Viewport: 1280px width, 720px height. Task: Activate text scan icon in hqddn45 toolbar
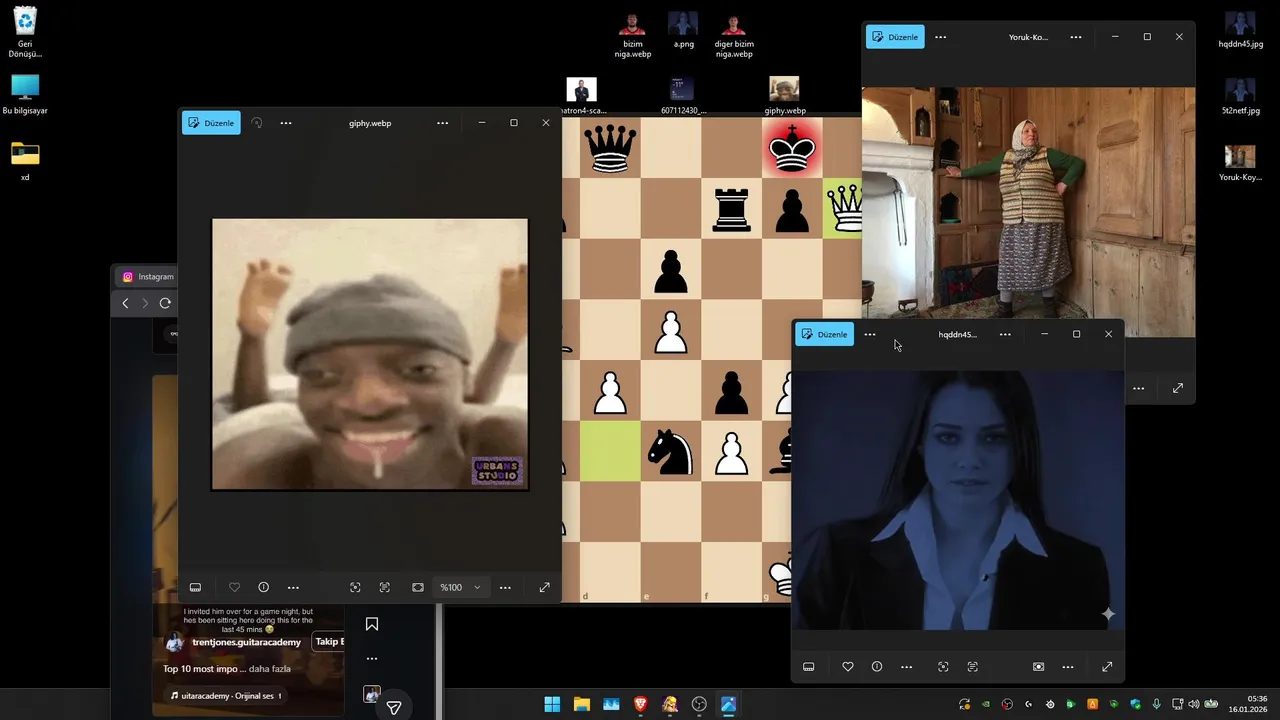[973, 666]
